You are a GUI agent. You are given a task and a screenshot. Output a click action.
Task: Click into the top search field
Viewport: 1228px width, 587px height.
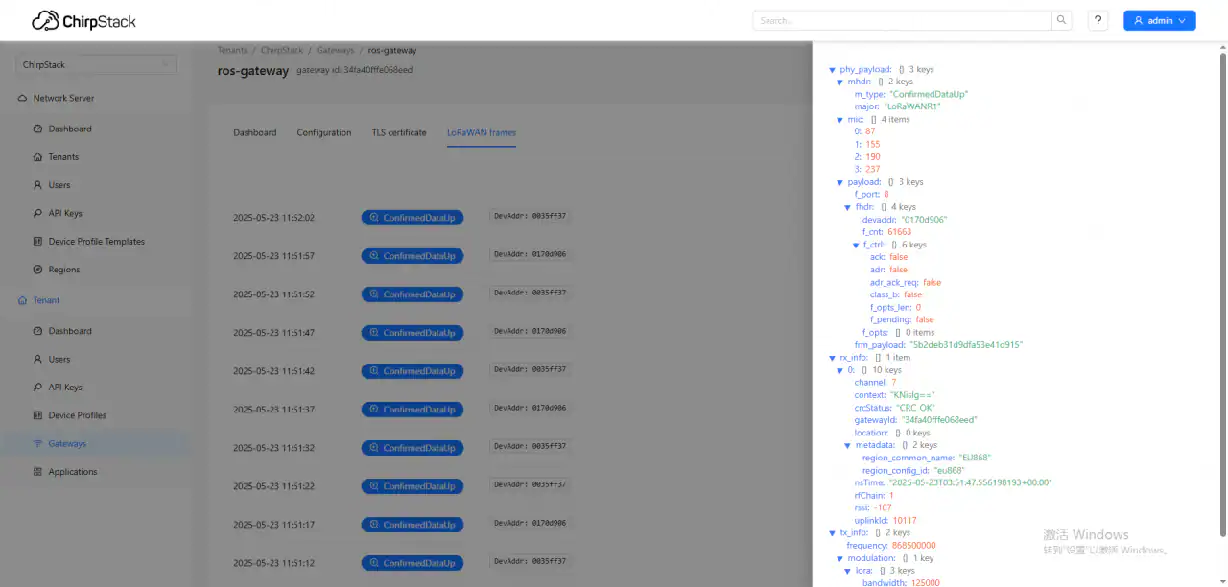click(x=901, y=20)
